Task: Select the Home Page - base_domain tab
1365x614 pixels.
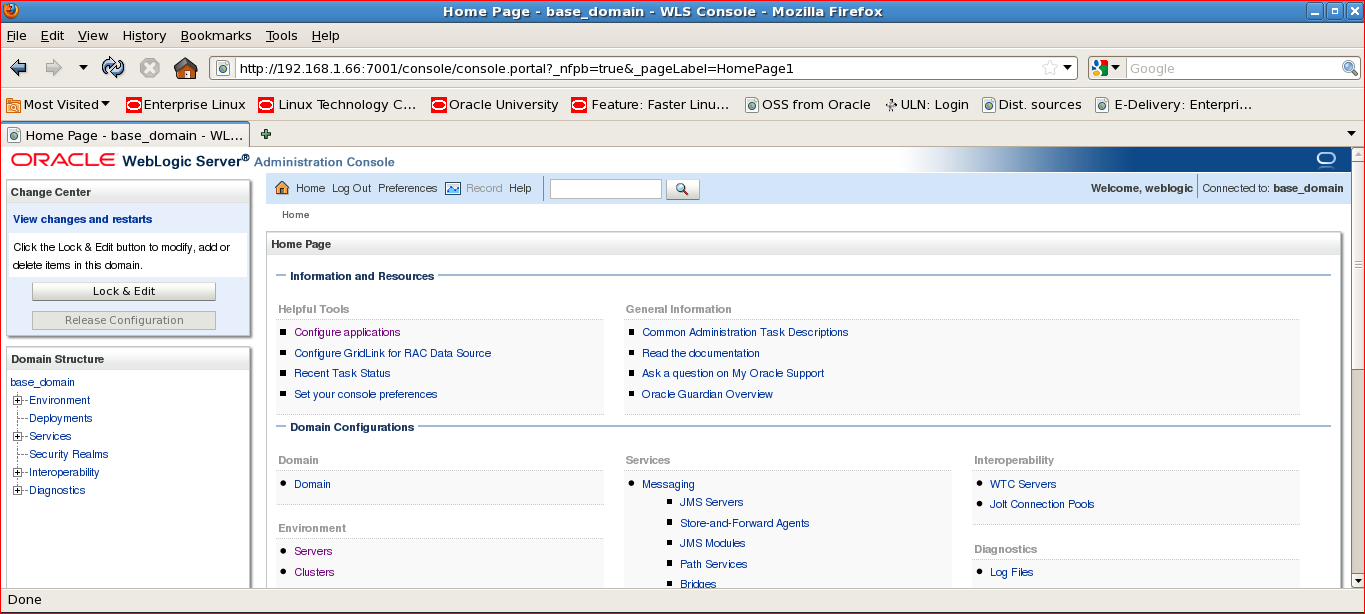Action: pos(126,134)
